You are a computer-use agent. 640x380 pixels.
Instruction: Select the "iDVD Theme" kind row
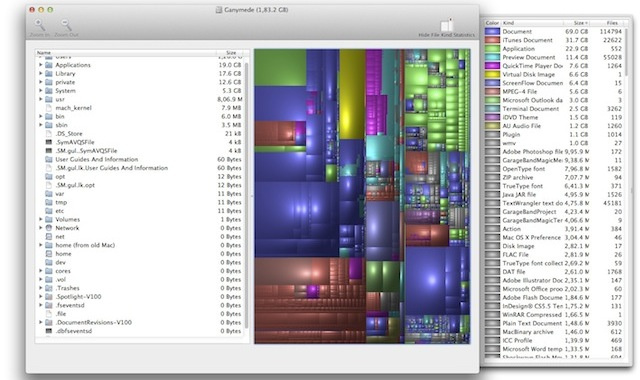tap(554, 117)
